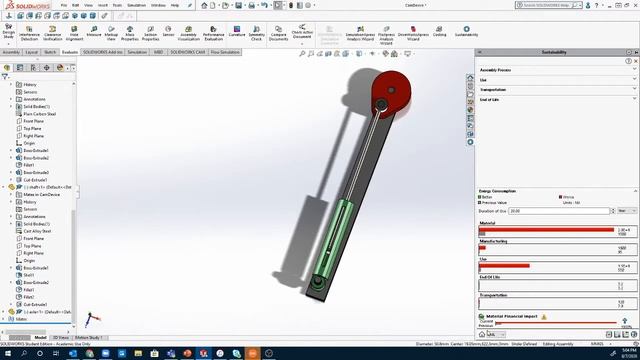Image resolution: width=640 pixels, height=360 pixels.
Task: Open FloXpress Analysis Wizard
Action: click(386, 35)
